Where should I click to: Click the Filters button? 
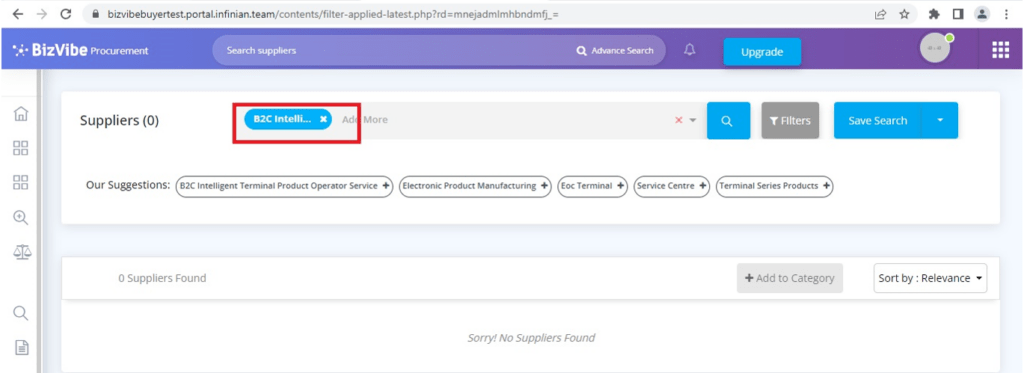[790, 121]
